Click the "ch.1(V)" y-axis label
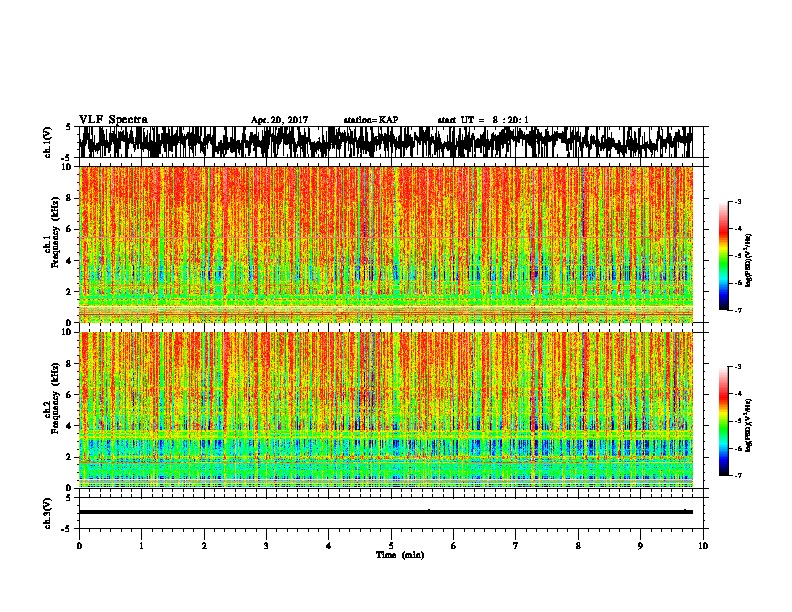792x612 pixels. 48,142
